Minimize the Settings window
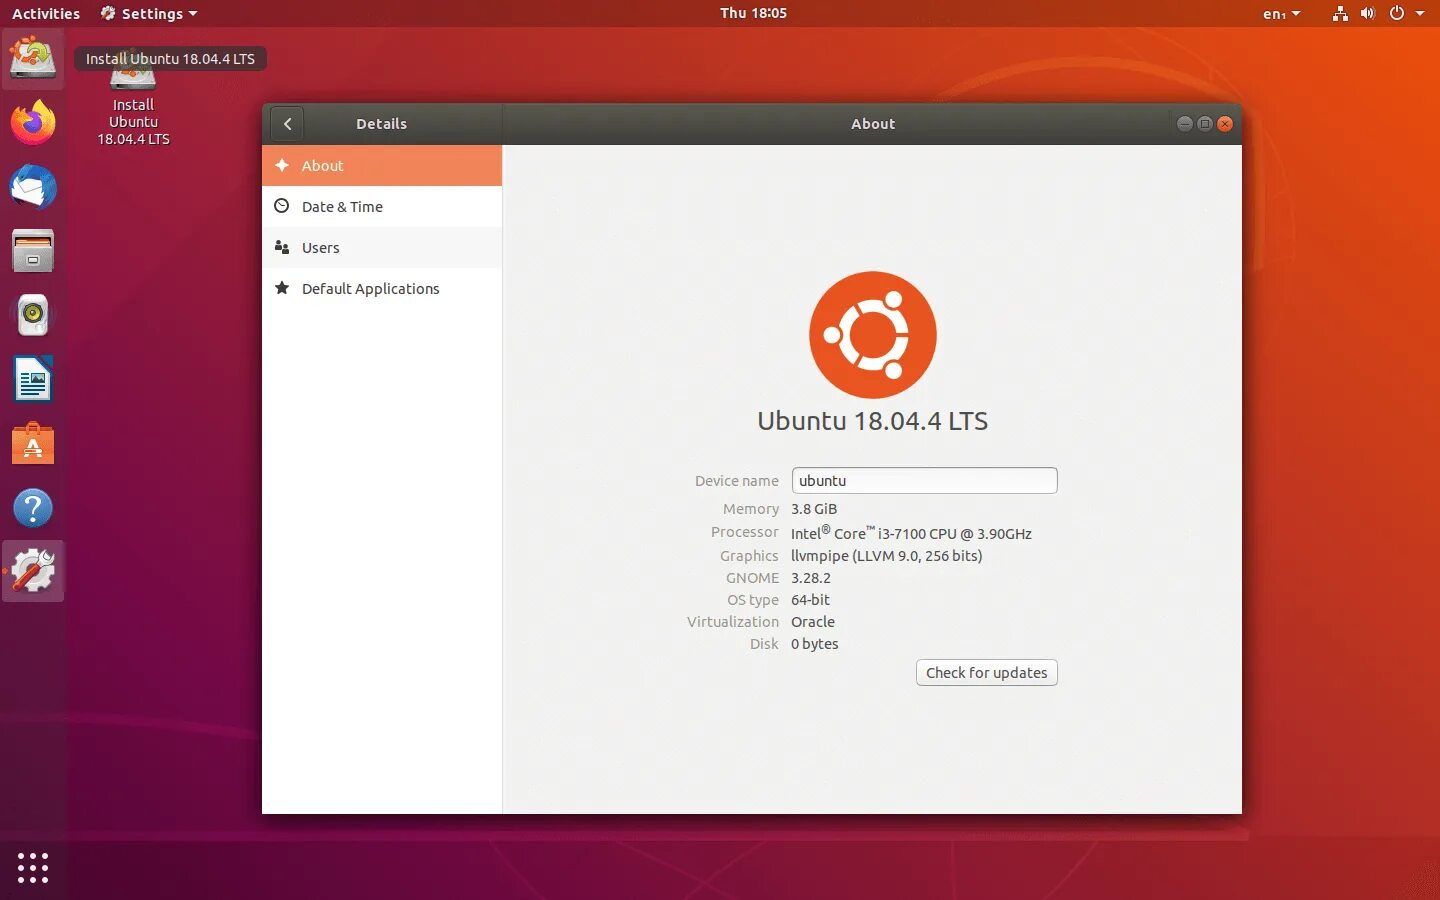The width and height of the screenshot is (1440, 900). click(1185, 124)
